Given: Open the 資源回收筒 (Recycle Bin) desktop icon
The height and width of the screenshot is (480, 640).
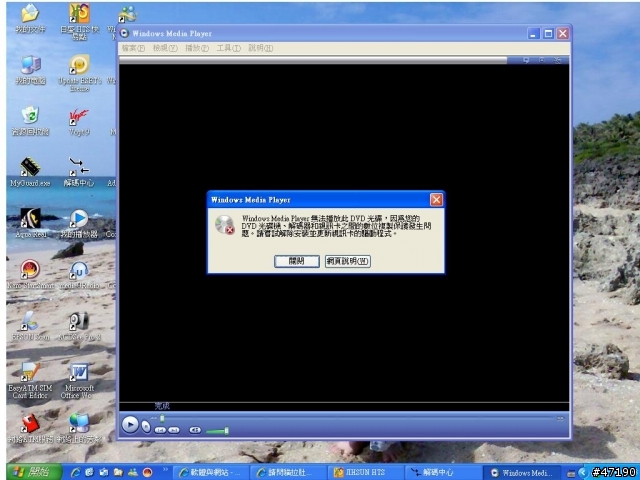Looking at the screenshot, I should tap(30, 121).
